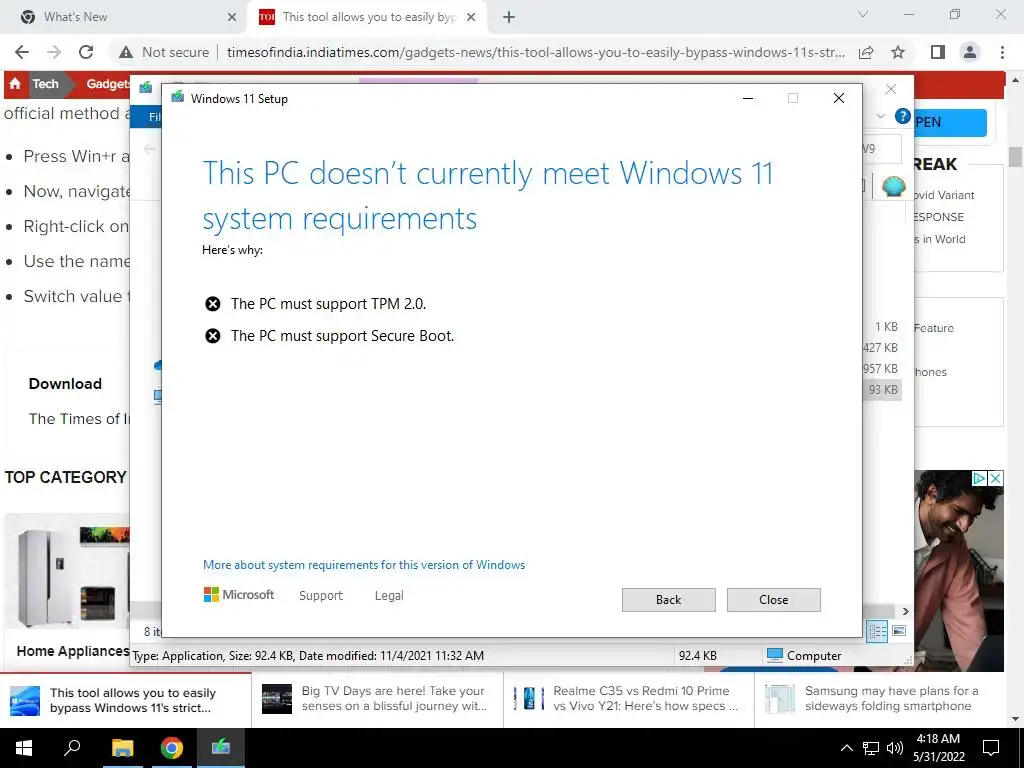Click Back in Windows 11 Setup

[668, 600]
